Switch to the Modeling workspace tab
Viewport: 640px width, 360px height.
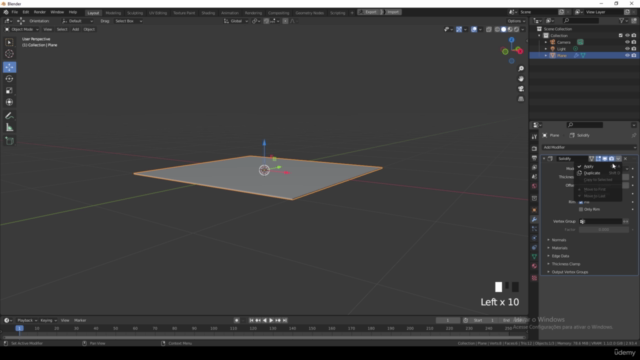tap(113, 13)
